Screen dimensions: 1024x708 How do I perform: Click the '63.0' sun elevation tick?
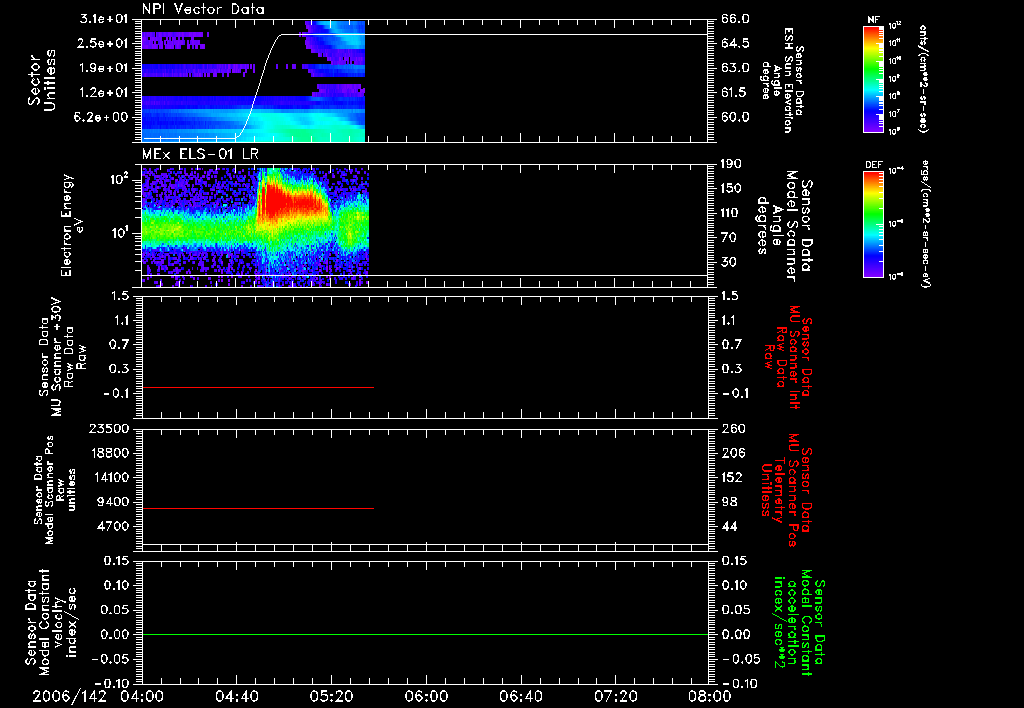click(x=735, y=68)
